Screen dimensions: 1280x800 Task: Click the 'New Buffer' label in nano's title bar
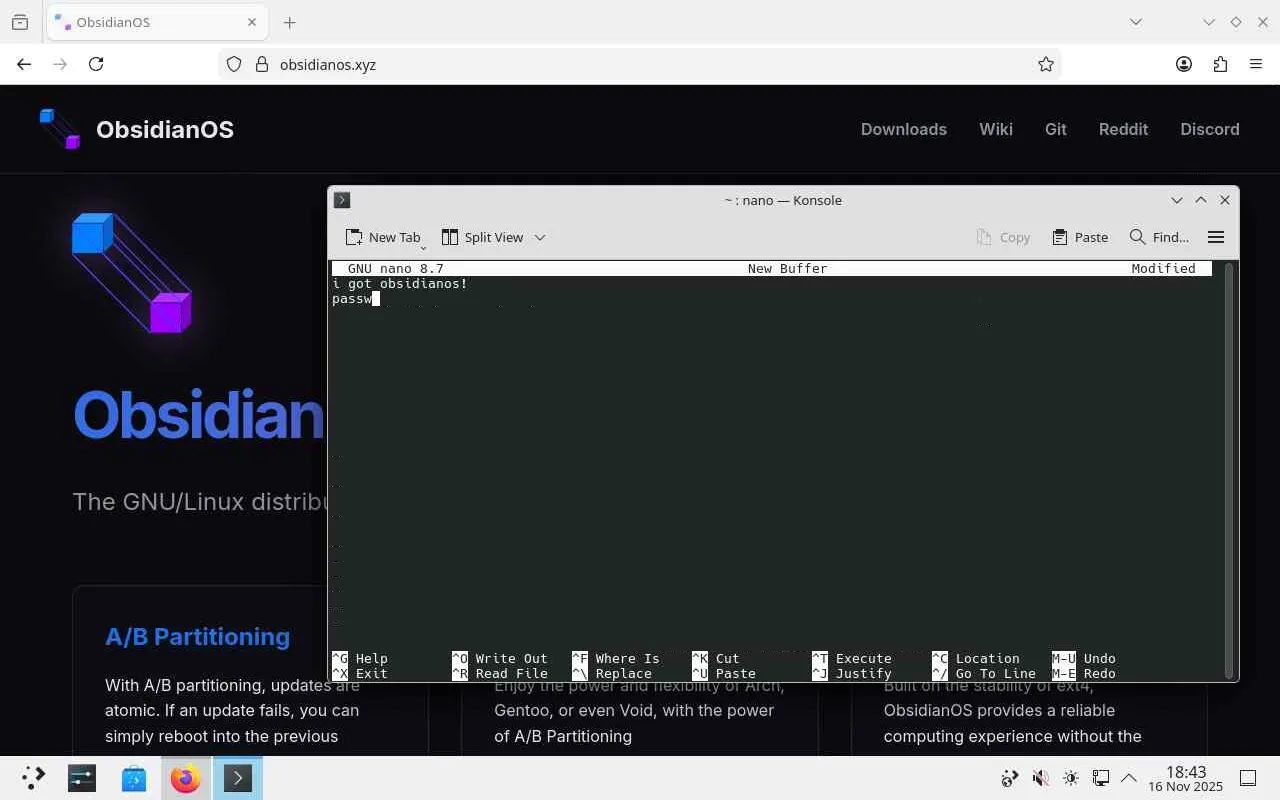tap(788, 269)
